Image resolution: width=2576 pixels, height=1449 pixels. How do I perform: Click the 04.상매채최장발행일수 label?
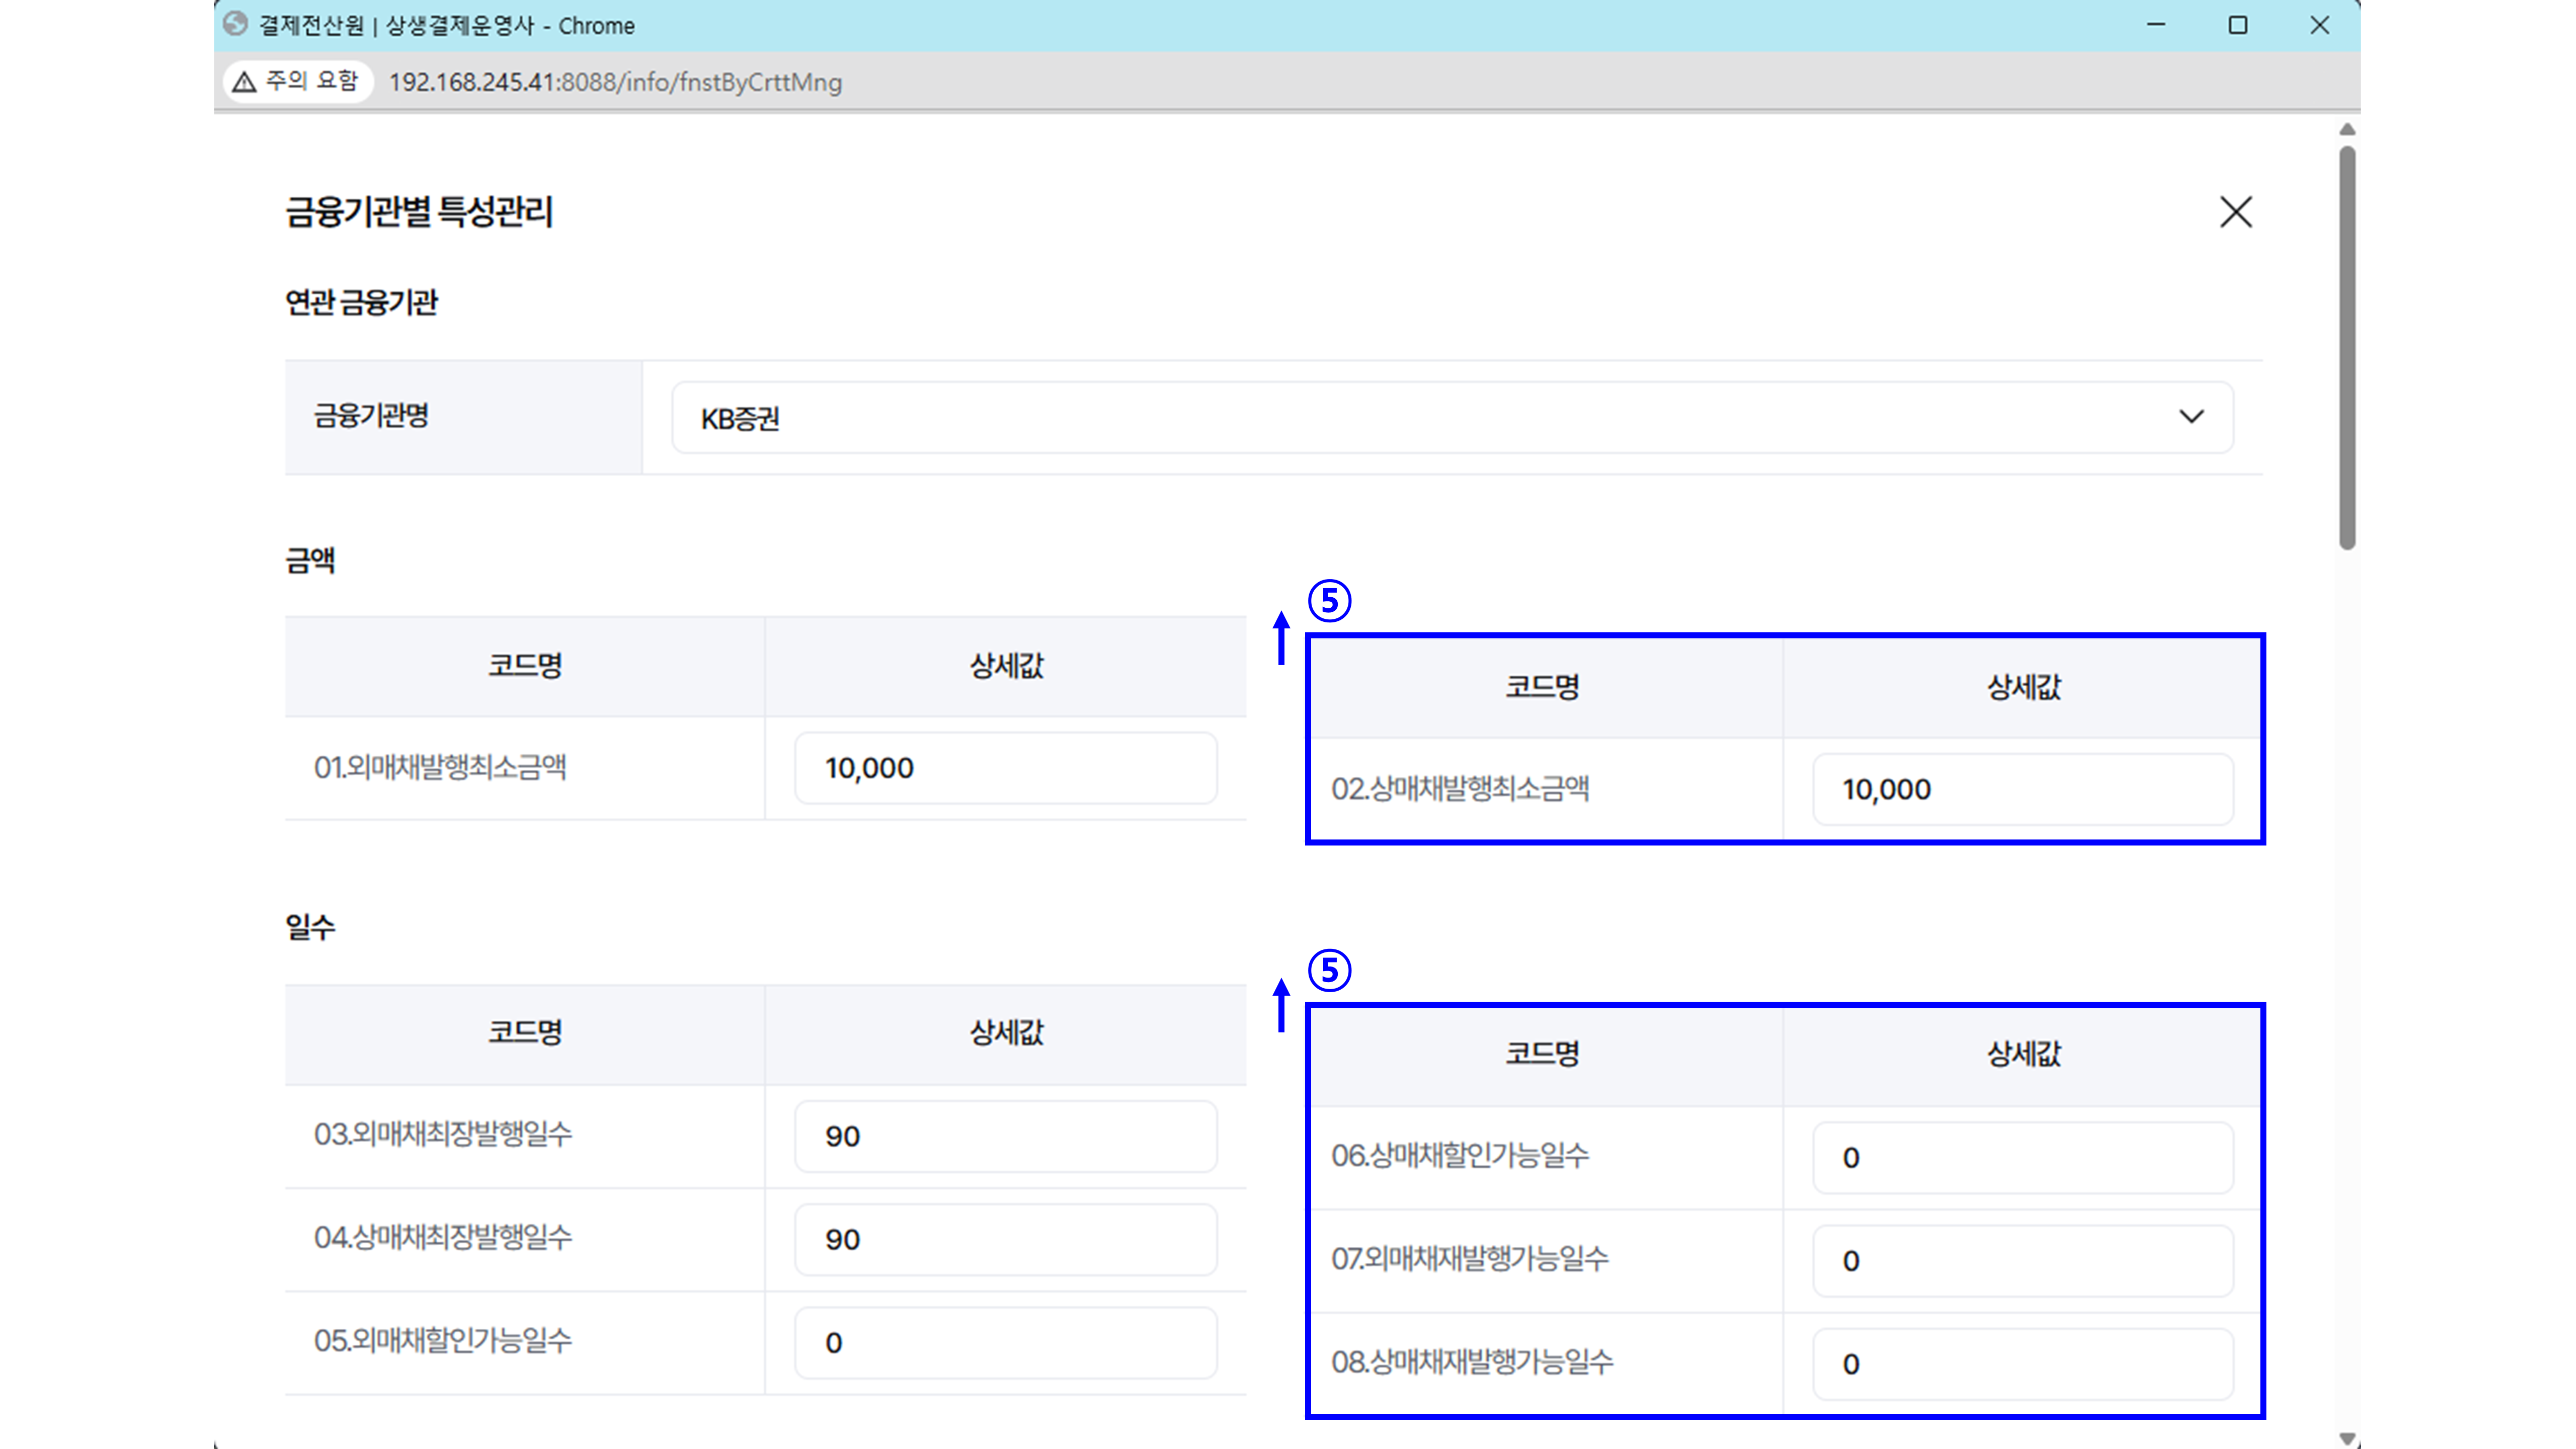pos(442,1237)
